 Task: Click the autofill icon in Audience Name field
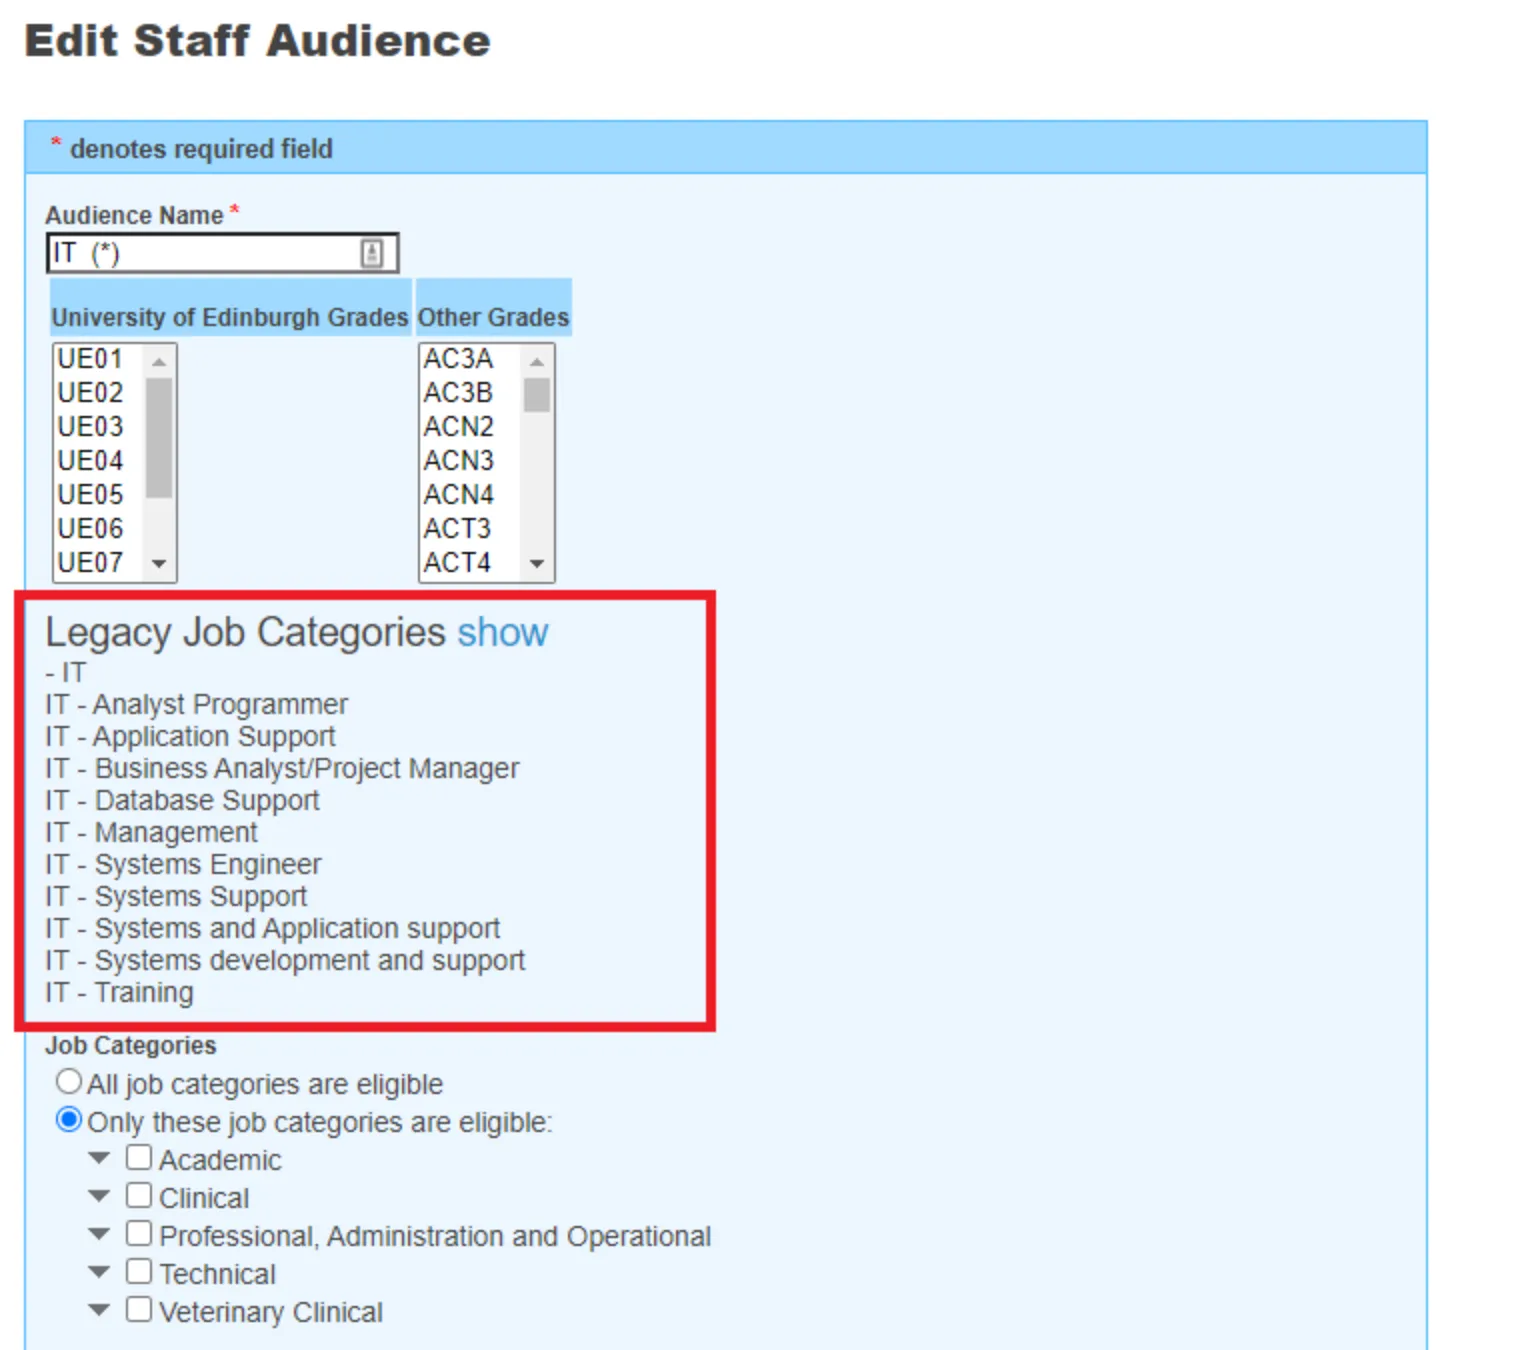pyautogui.click(x=371, y=254)
